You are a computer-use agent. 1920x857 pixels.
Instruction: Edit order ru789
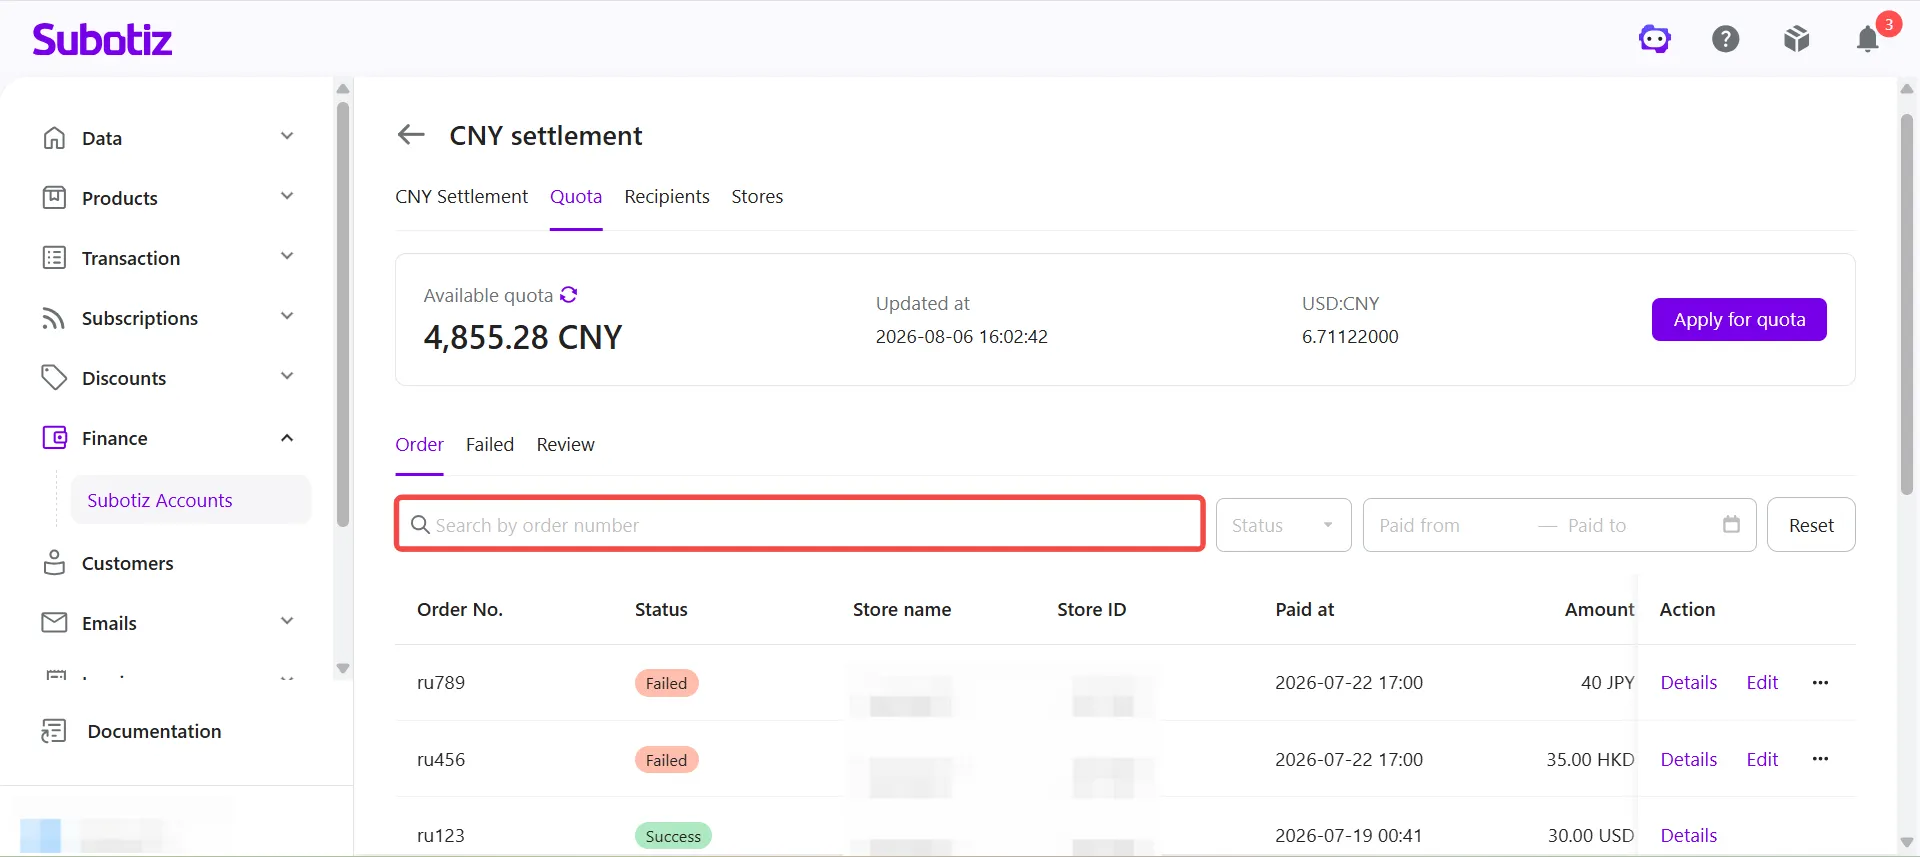coord(1762,682)
